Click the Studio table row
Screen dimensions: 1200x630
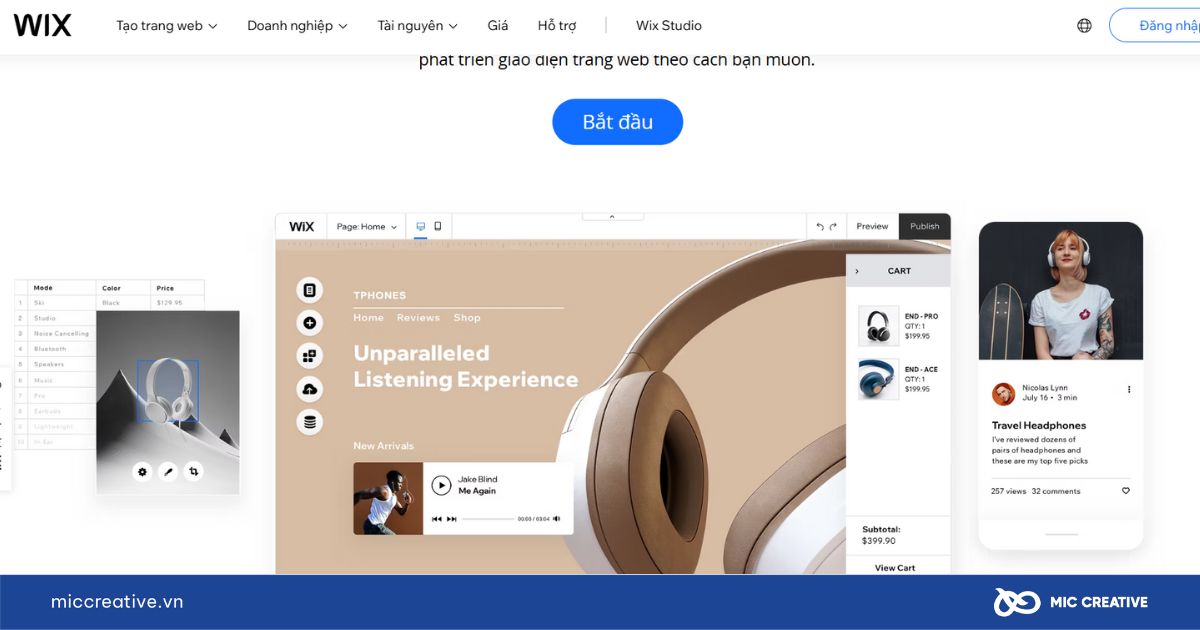click(55, 318)
